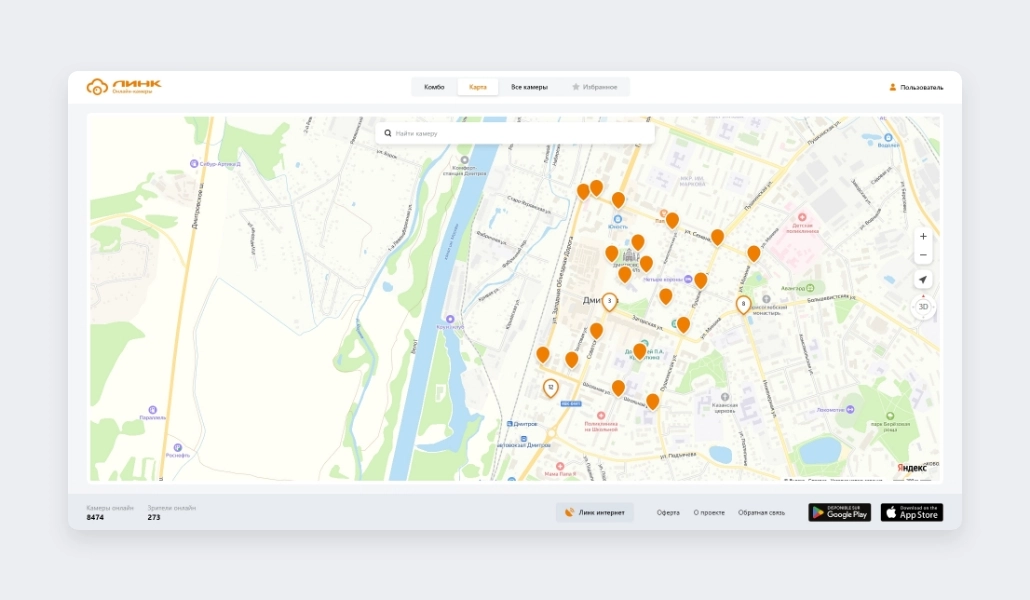Viewport: 1030px width, 600px height.
Task: Open the cluster marker with 8 cameras
Action: point(743,304)
